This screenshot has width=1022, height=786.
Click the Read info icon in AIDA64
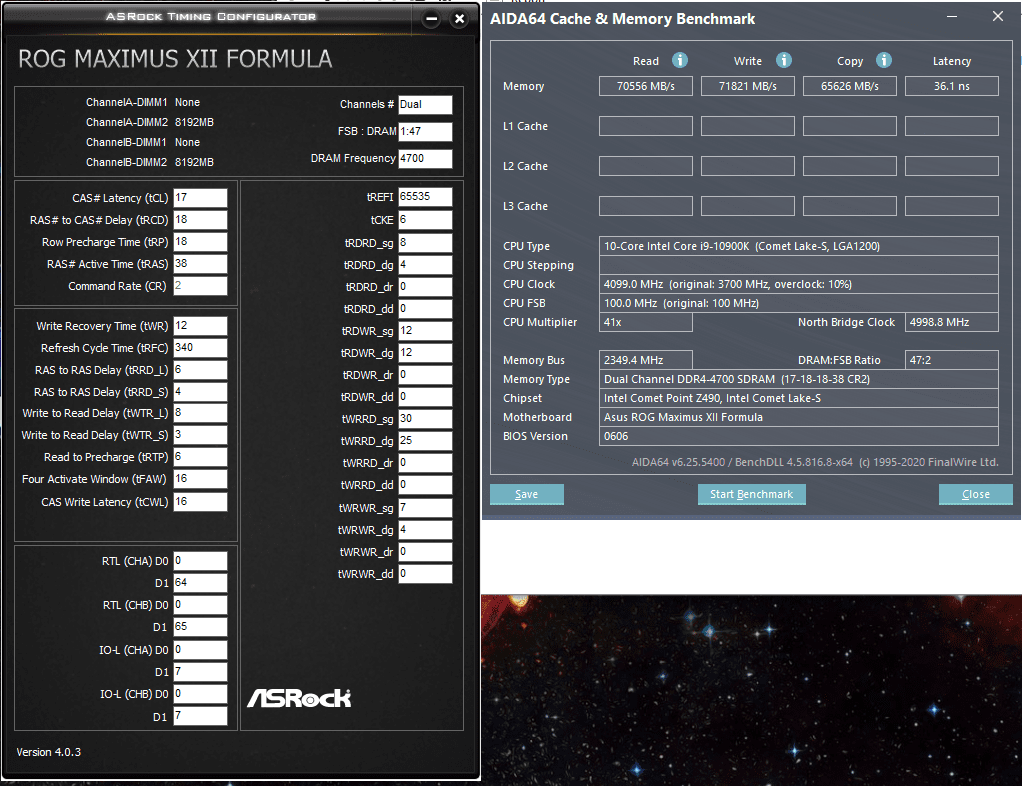pos(680,61)
